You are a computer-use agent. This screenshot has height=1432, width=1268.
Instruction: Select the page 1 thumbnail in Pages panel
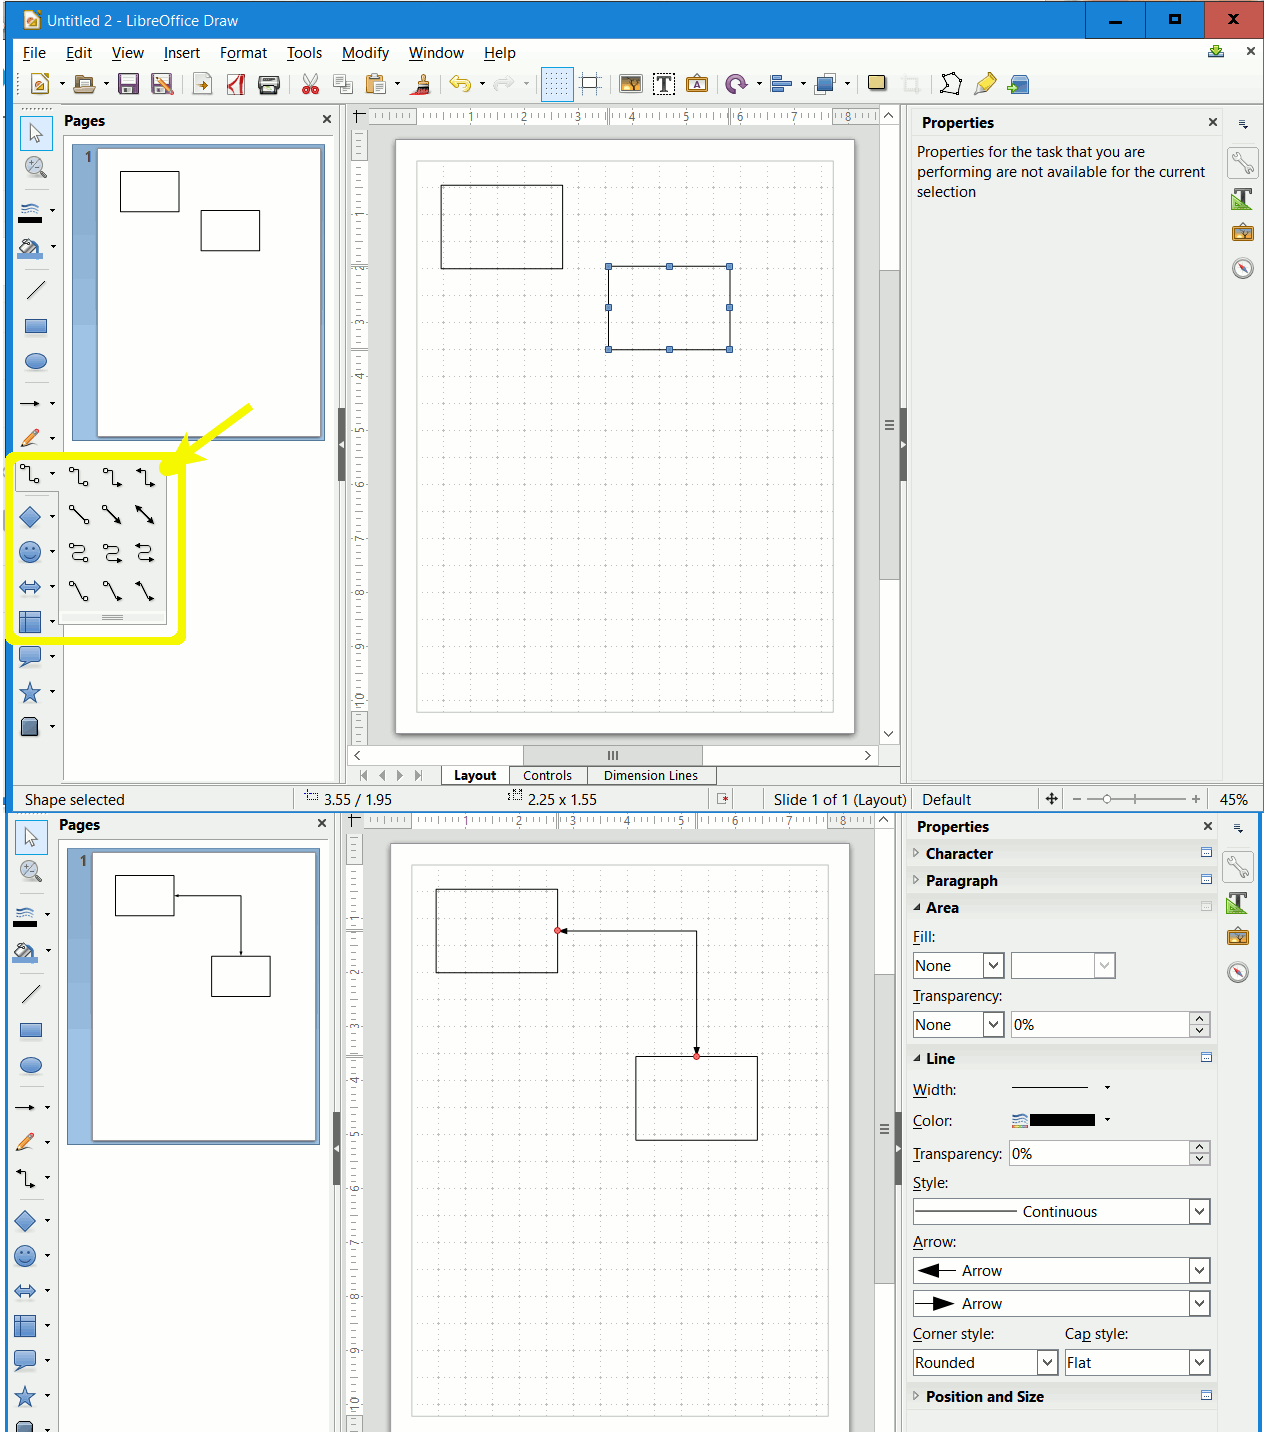(x=197, y=290)
